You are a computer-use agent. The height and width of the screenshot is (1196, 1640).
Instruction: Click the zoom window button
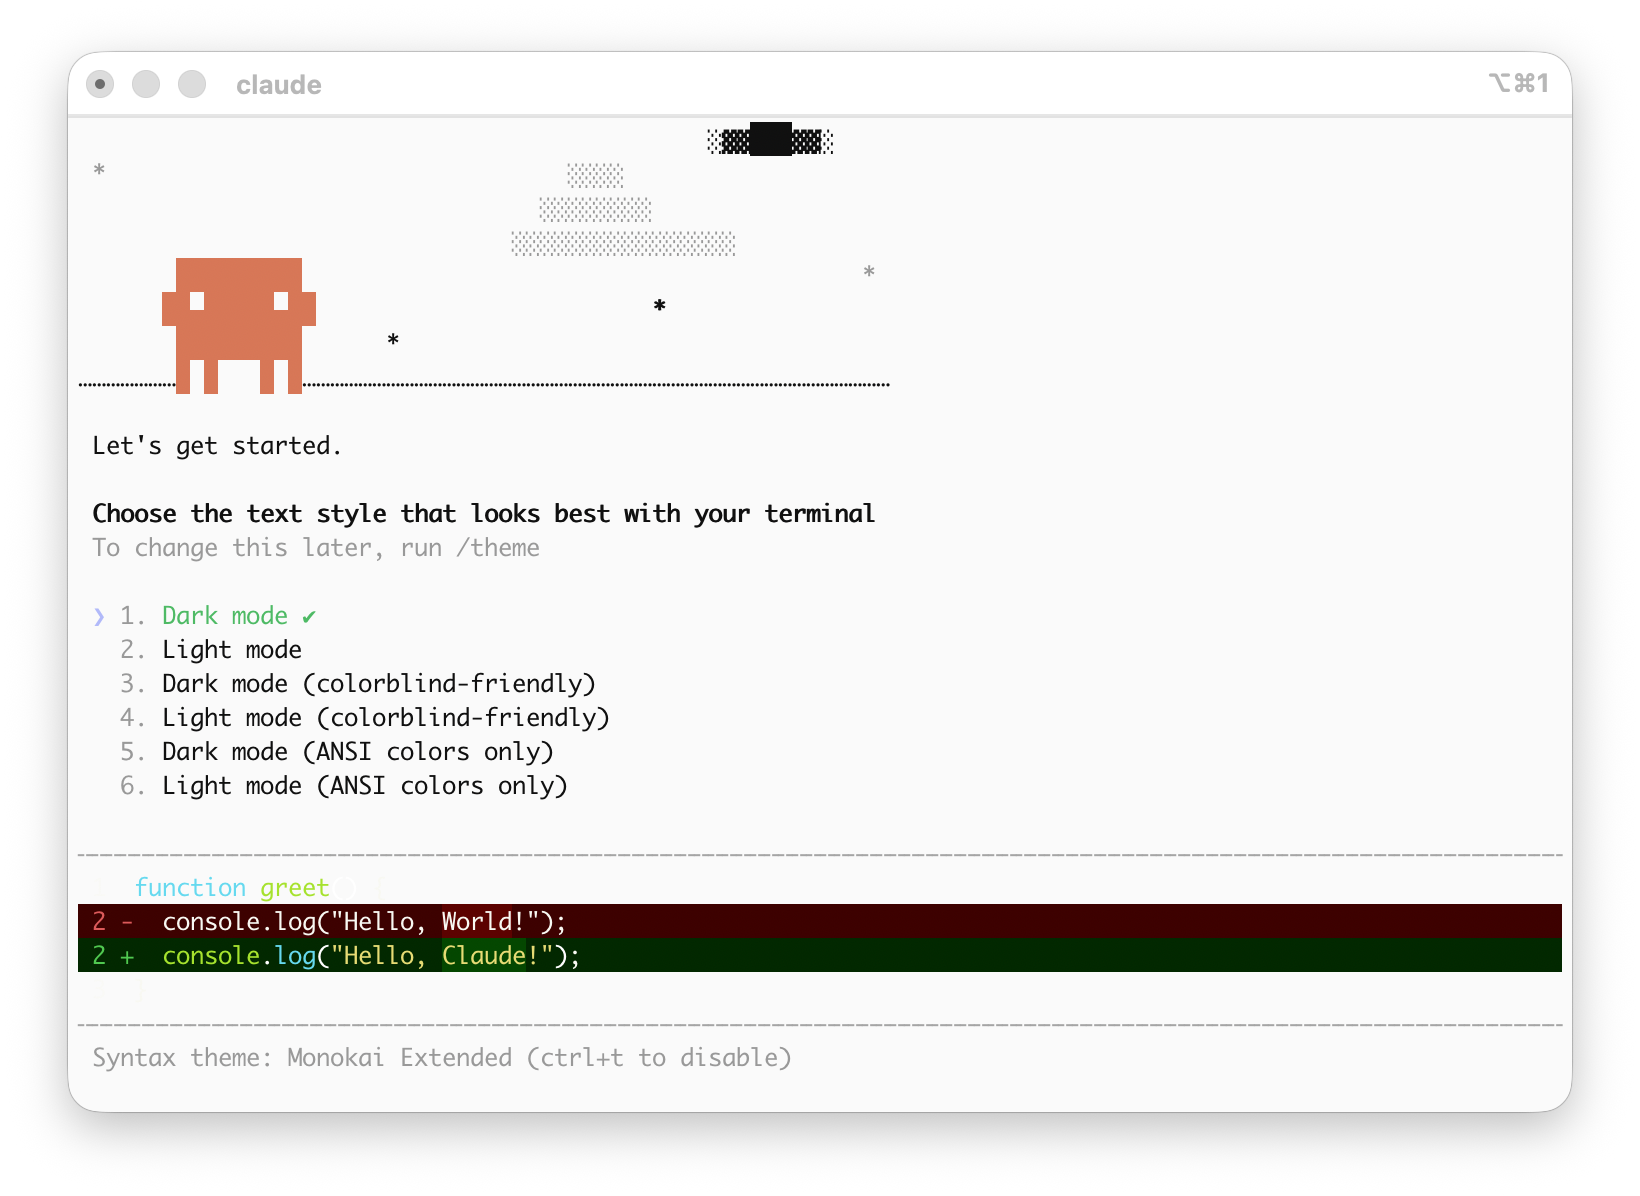pyautogui.click(x=192, y=84)
